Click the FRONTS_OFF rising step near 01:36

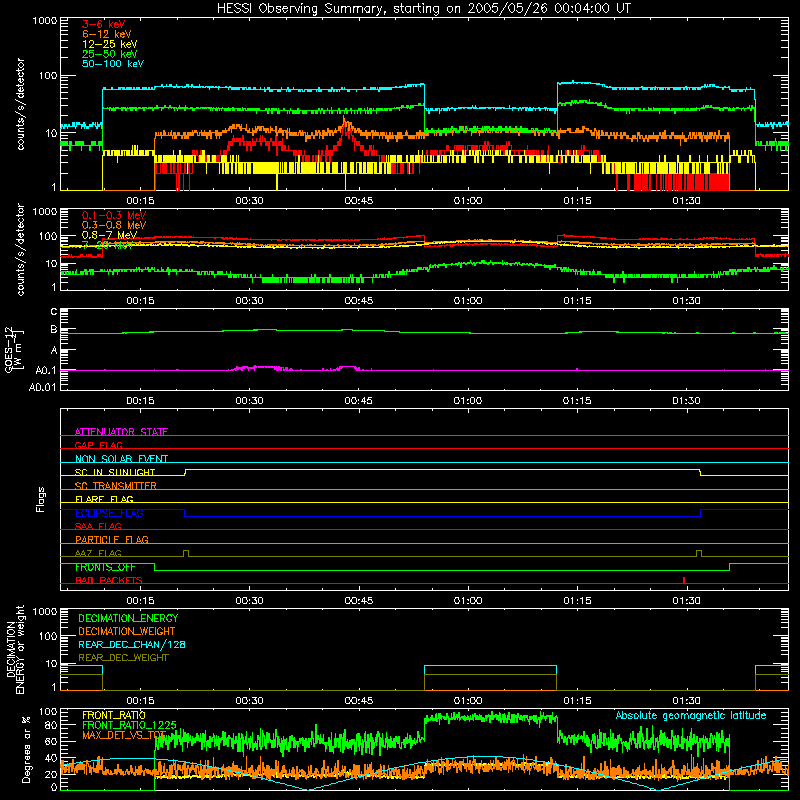click(x=730, y=567)
